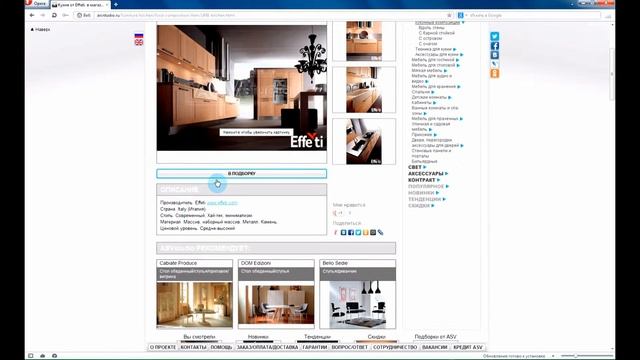Open ПОМОЩЬ in footer menu

point(221,347)
